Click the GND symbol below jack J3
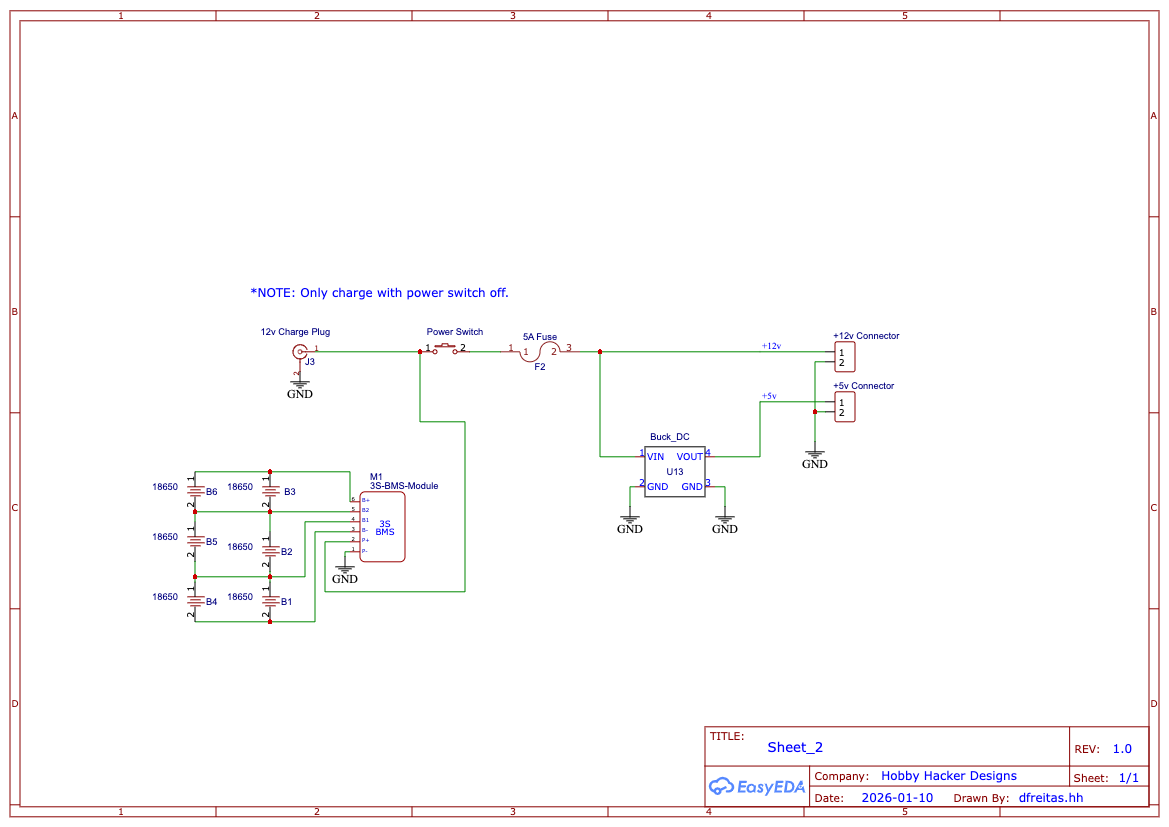This screenshot has height=827, width=1169. 300,389
